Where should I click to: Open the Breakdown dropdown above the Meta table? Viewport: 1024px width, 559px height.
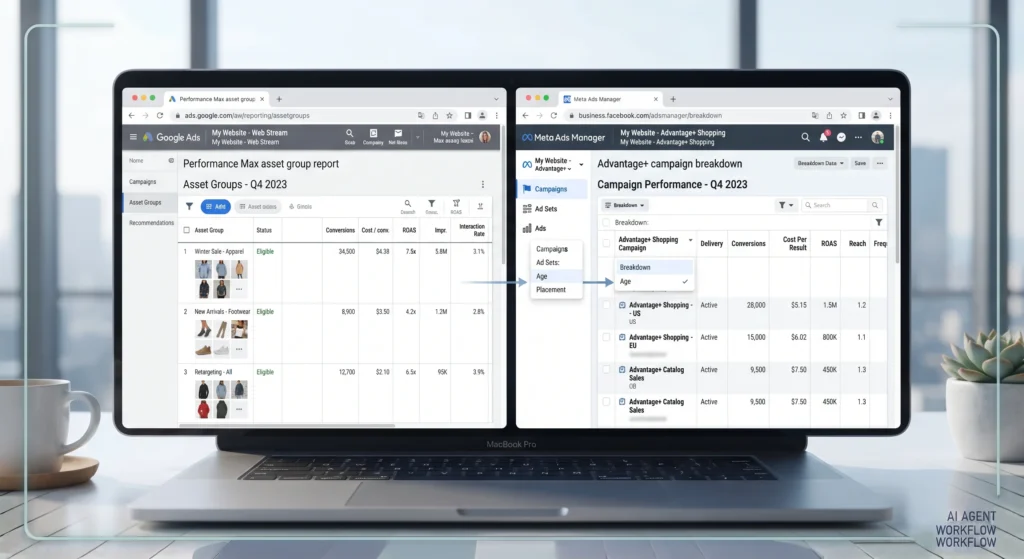click(624, 205)
